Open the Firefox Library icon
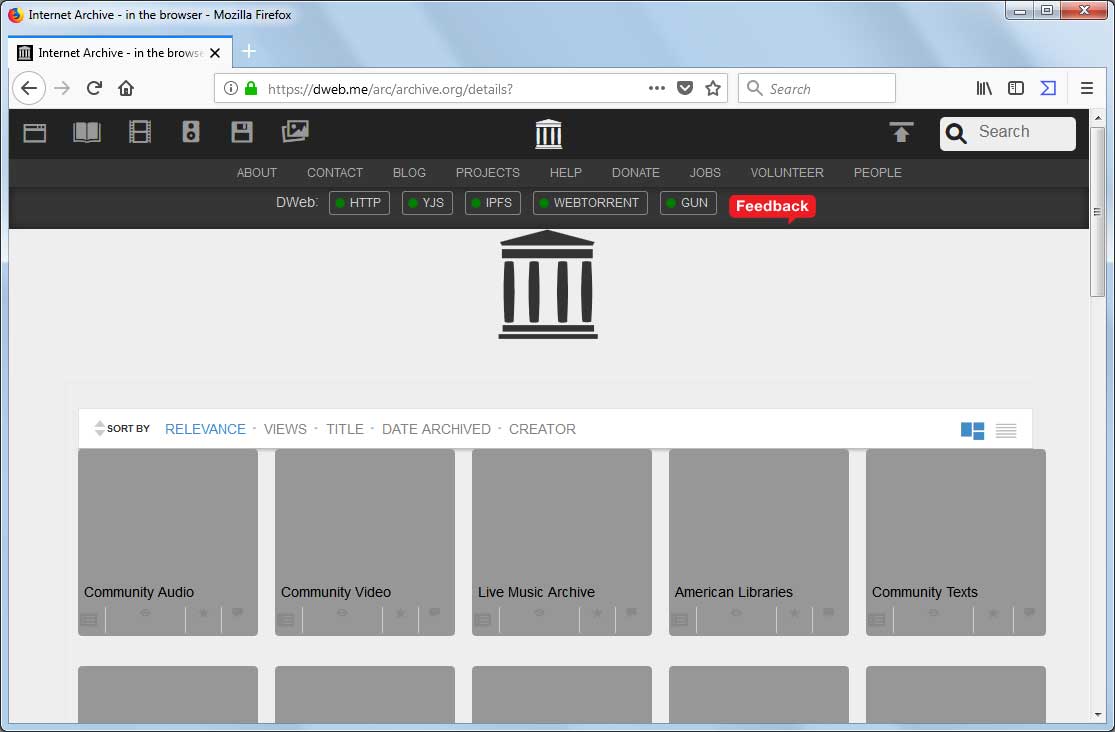 (984, 88)
